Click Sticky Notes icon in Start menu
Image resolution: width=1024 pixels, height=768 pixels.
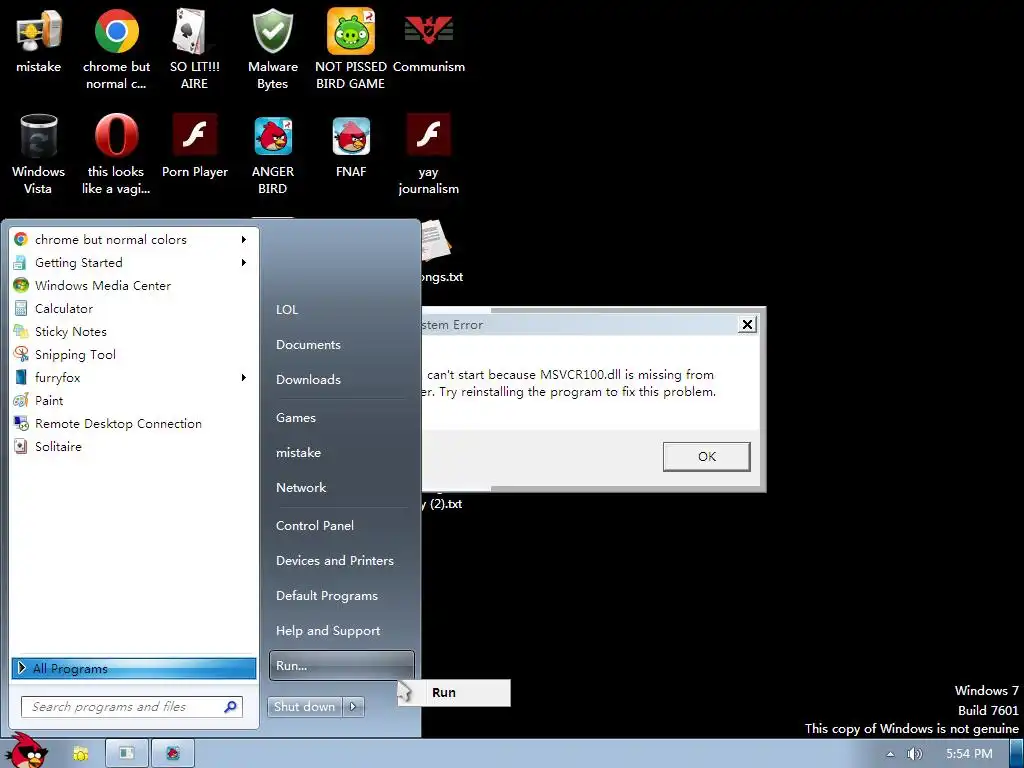(x=21, y=331)
